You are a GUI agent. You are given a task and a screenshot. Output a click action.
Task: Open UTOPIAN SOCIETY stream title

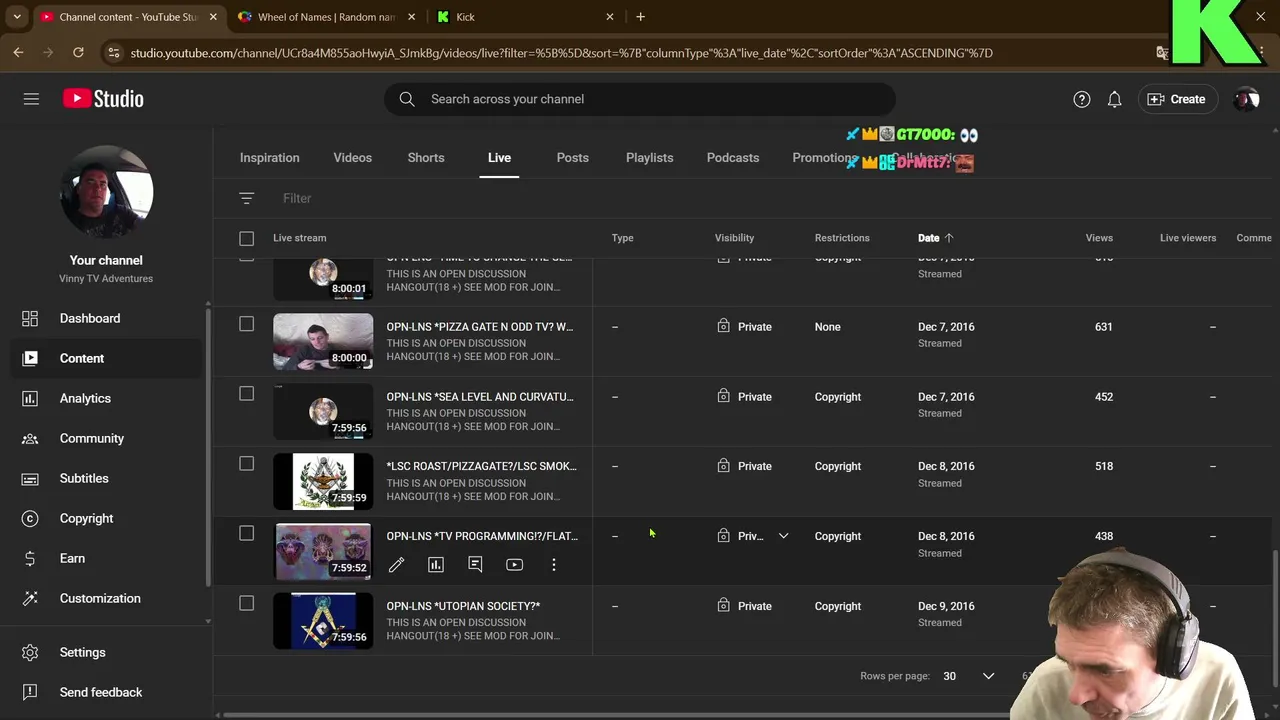pos(463,606)
